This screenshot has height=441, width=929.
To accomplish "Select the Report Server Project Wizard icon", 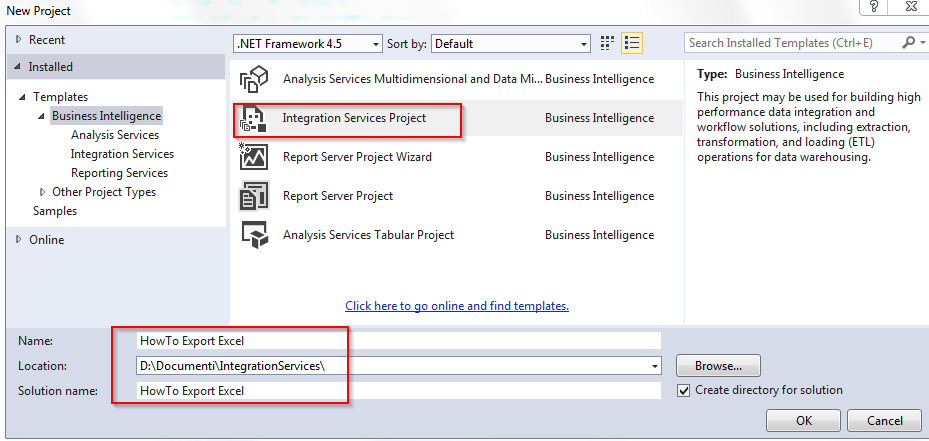I will coord(254,157).
